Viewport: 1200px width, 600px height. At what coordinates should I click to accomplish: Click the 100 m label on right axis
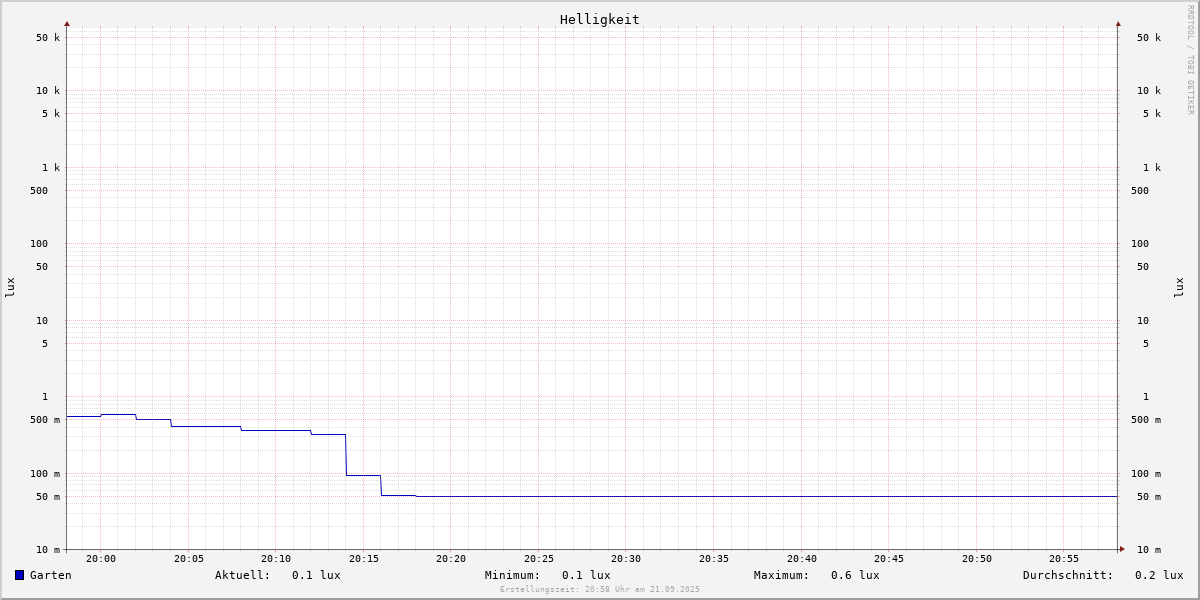(1146, 474)
